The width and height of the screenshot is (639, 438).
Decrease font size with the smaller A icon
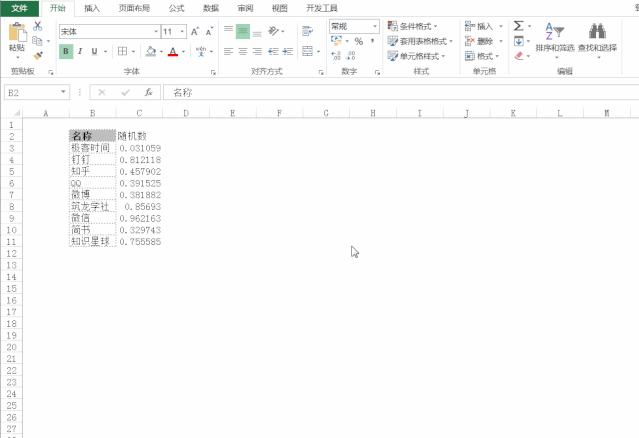click(209, 32)
